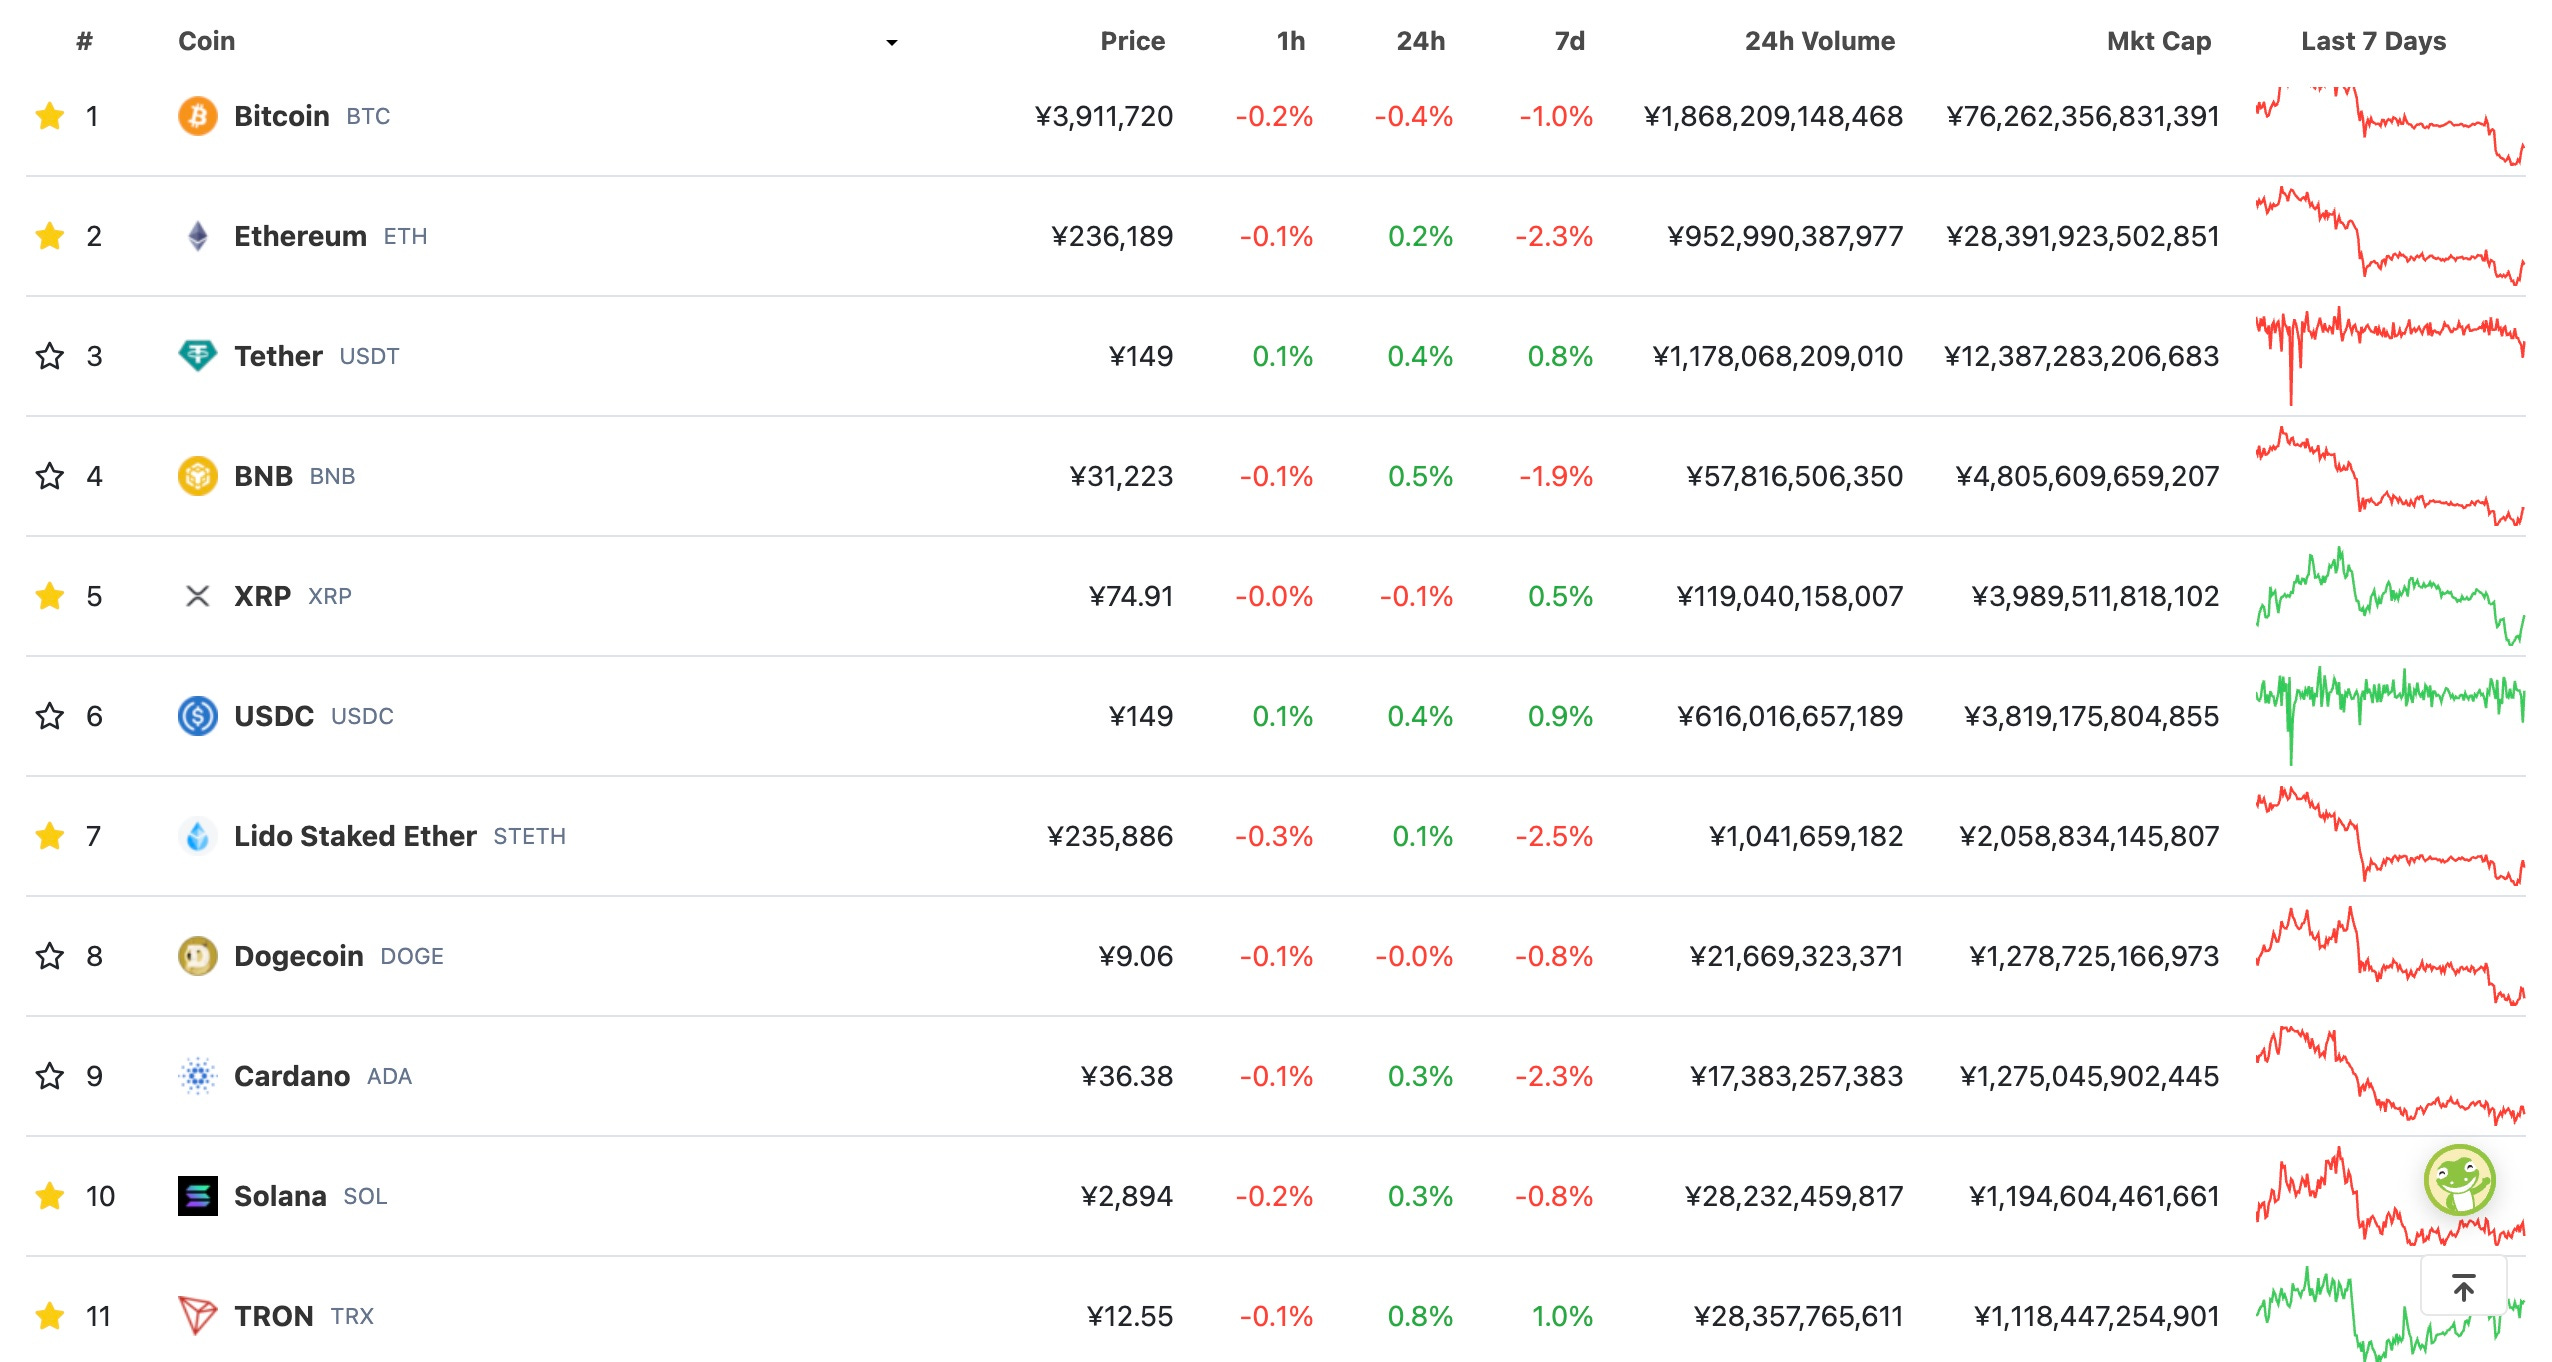The image size is (2552, 1362).
Task: Sort by 1h change column
Action: pos(1291,41)
